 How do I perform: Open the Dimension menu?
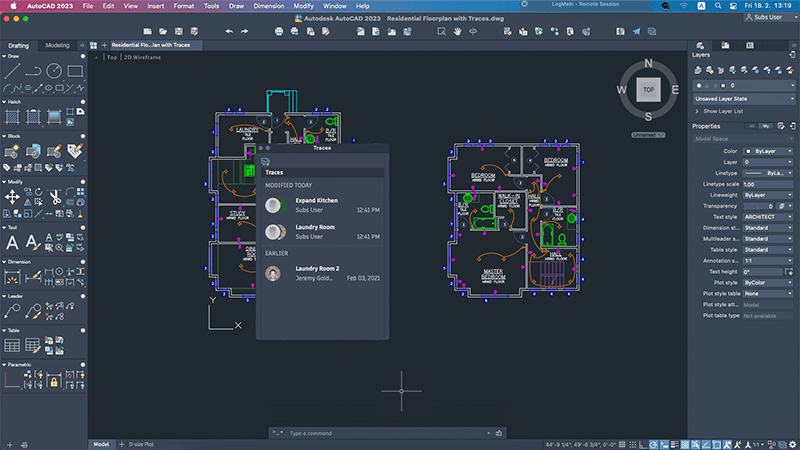(x=268, y=6)
